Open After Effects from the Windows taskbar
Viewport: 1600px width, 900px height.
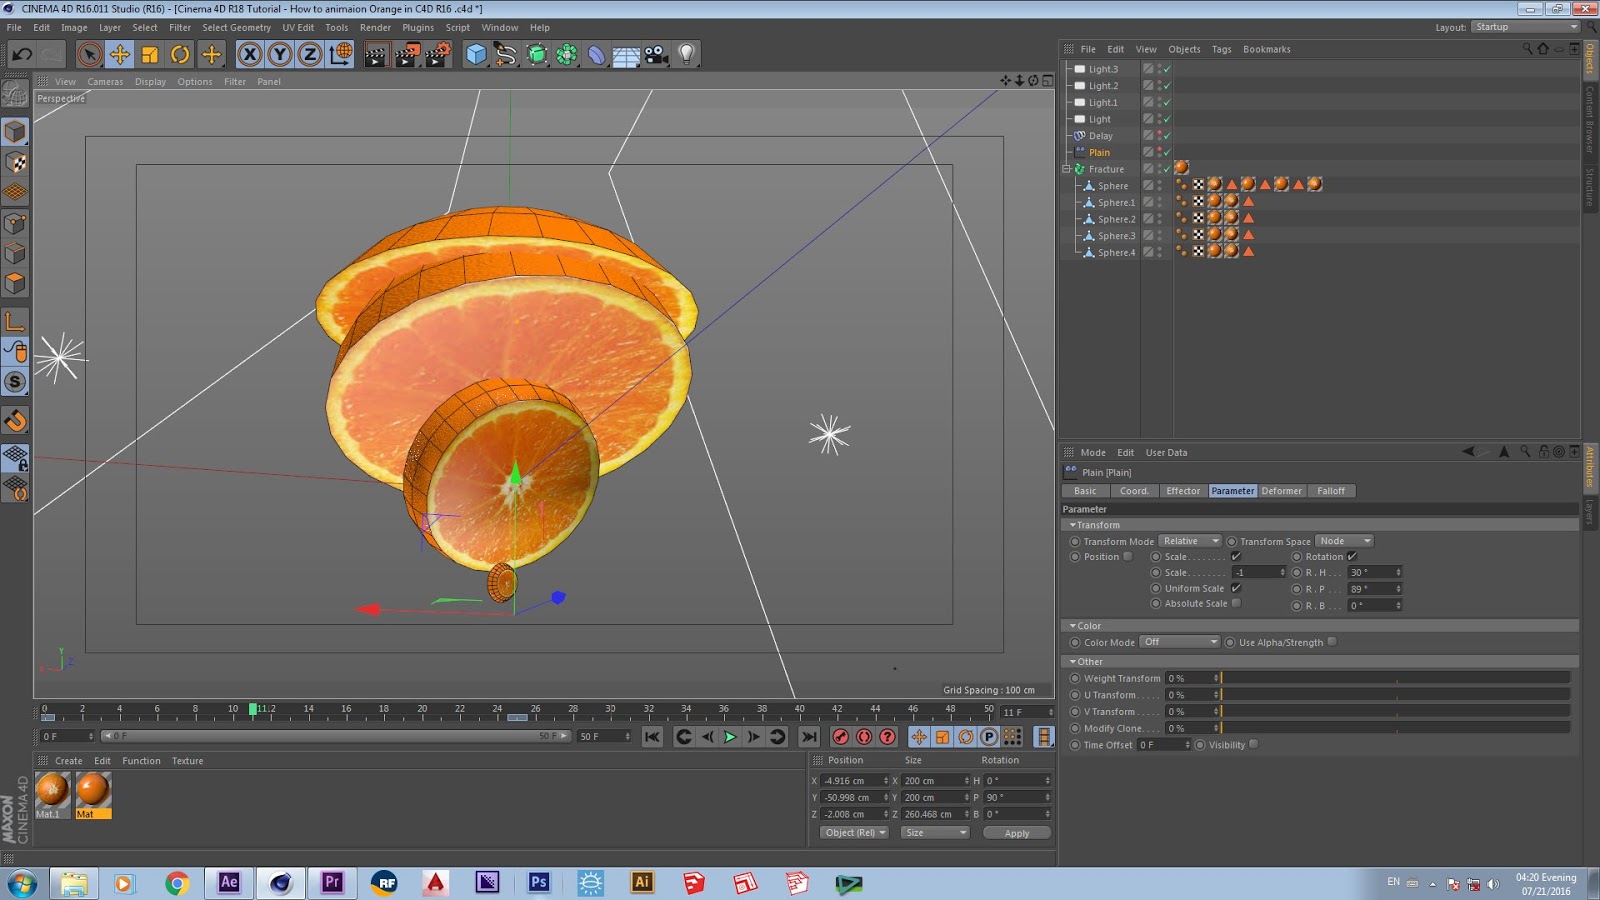pyautogui.click(x=229, y=882)
